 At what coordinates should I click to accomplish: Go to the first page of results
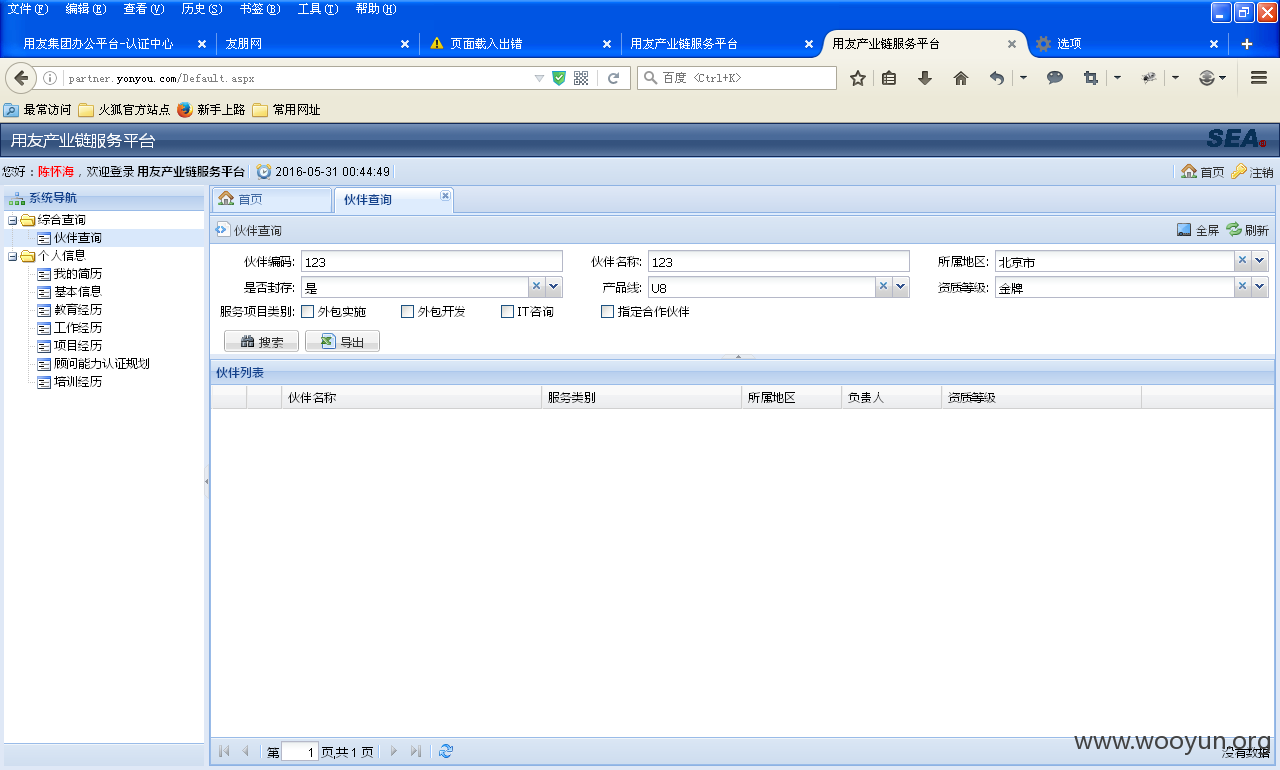click(x=224, y=751)
